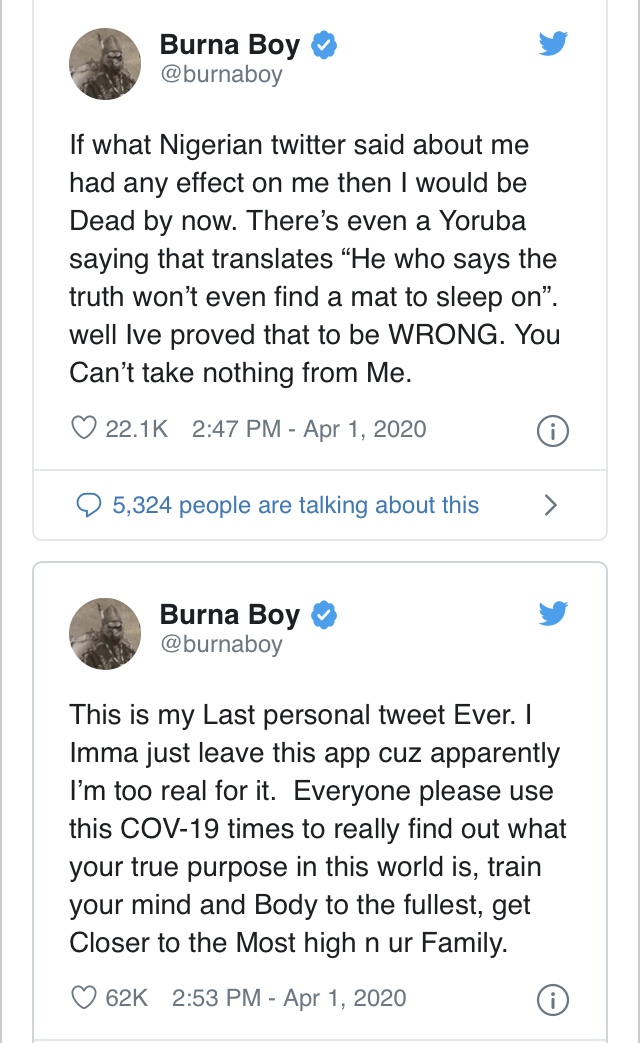Like the 'Last personal tweet' via heart icon
Image resolution: width=640 pixels, height=1043 pixels.
(x=83, y=997)
